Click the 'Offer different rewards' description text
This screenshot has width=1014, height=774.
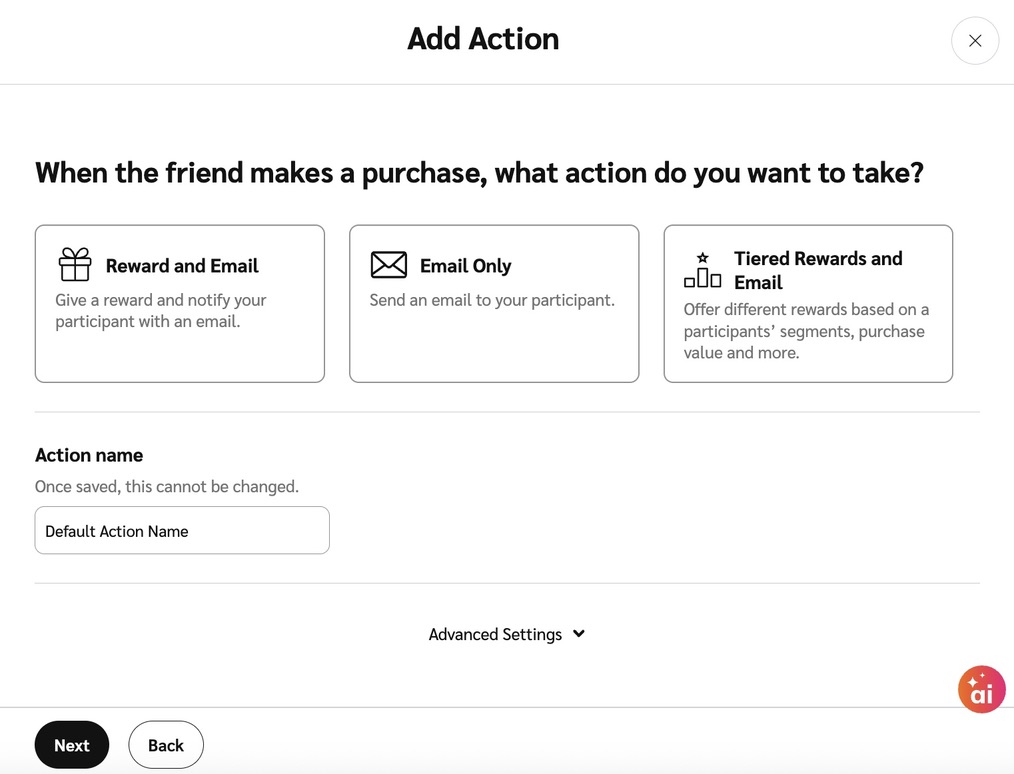805,331
